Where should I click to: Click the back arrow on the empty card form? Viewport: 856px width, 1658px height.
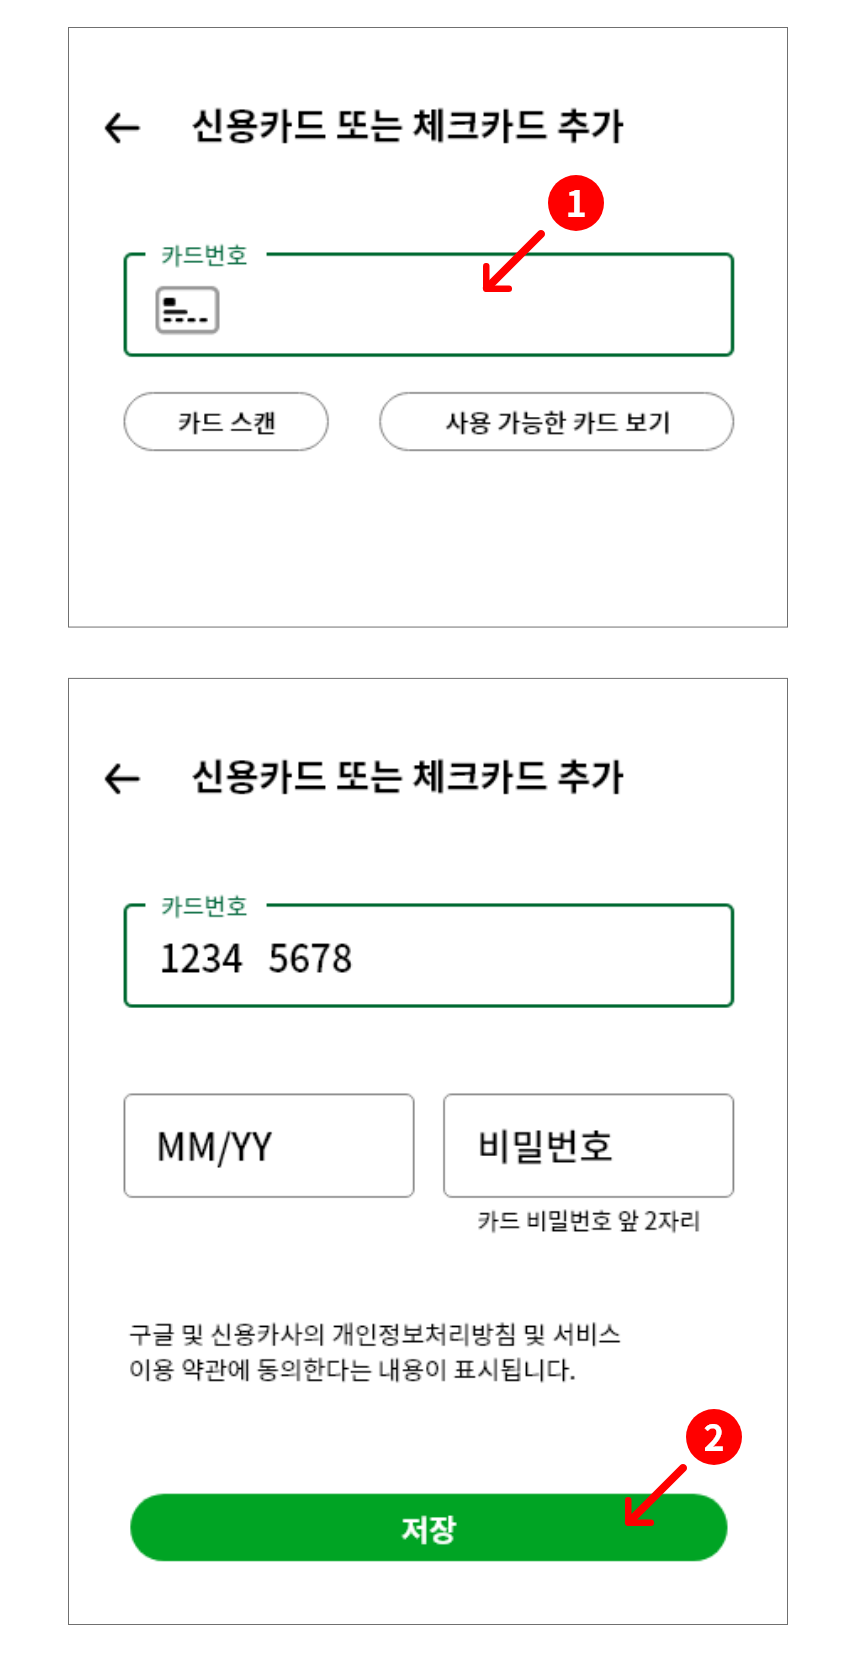122,128
